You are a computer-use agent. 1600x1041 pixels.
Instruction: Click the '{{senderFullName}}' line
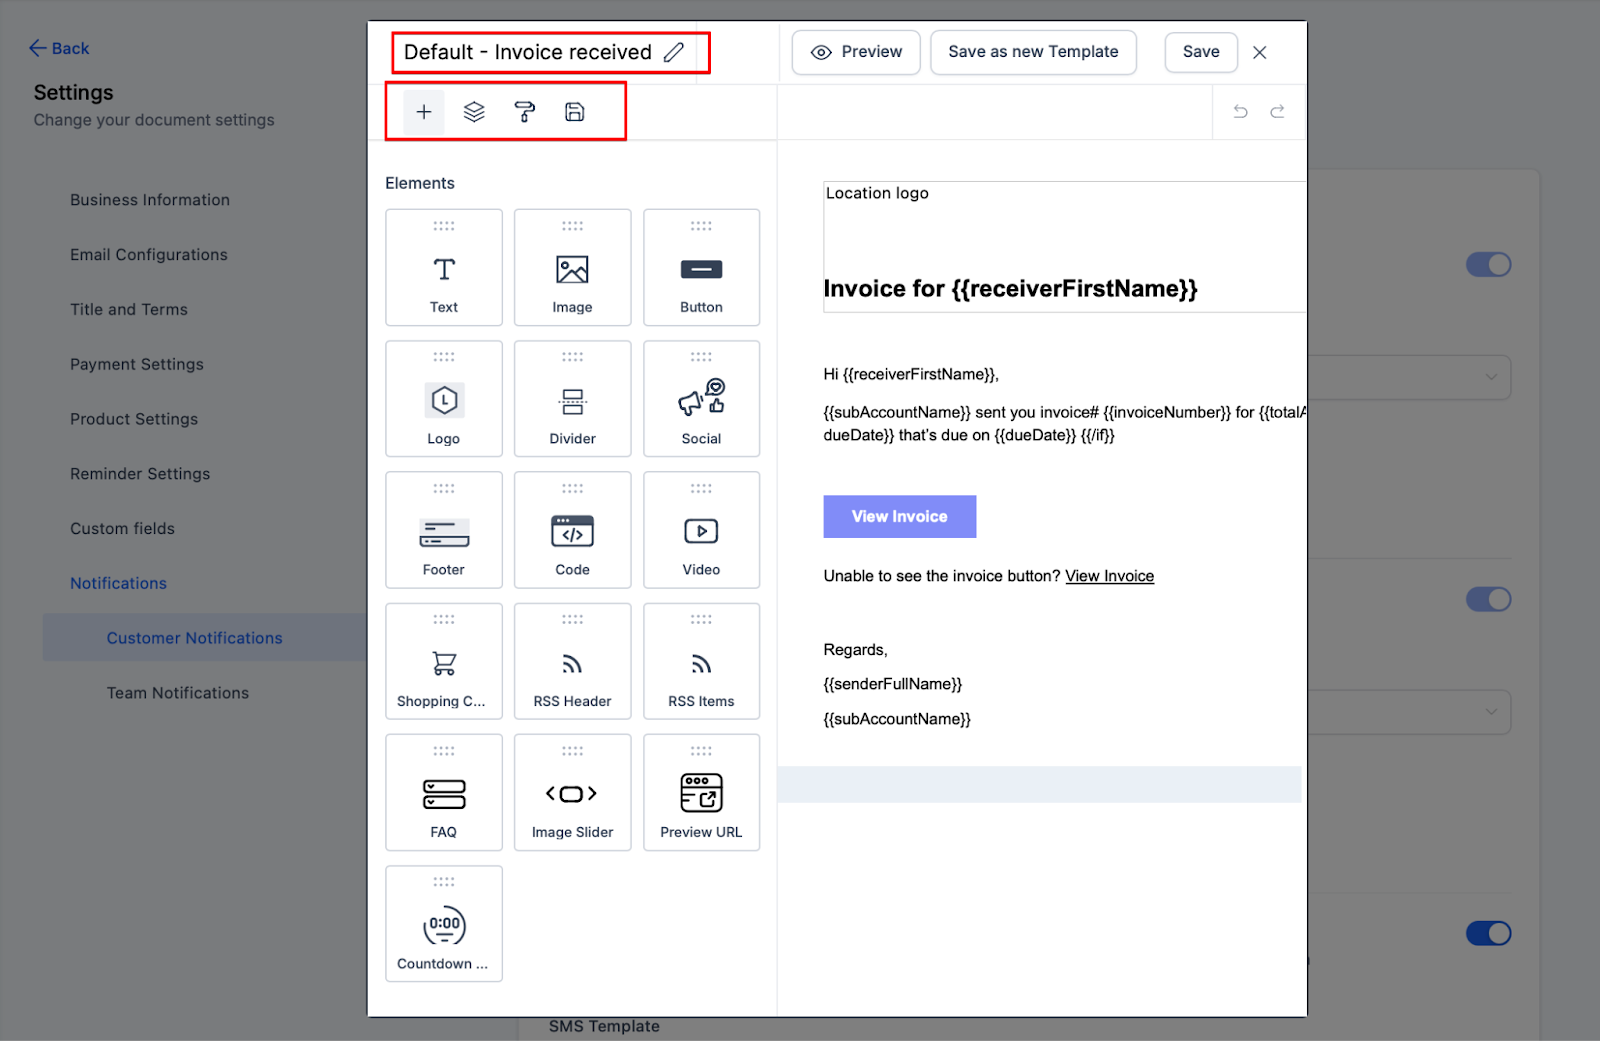(893, 684)
